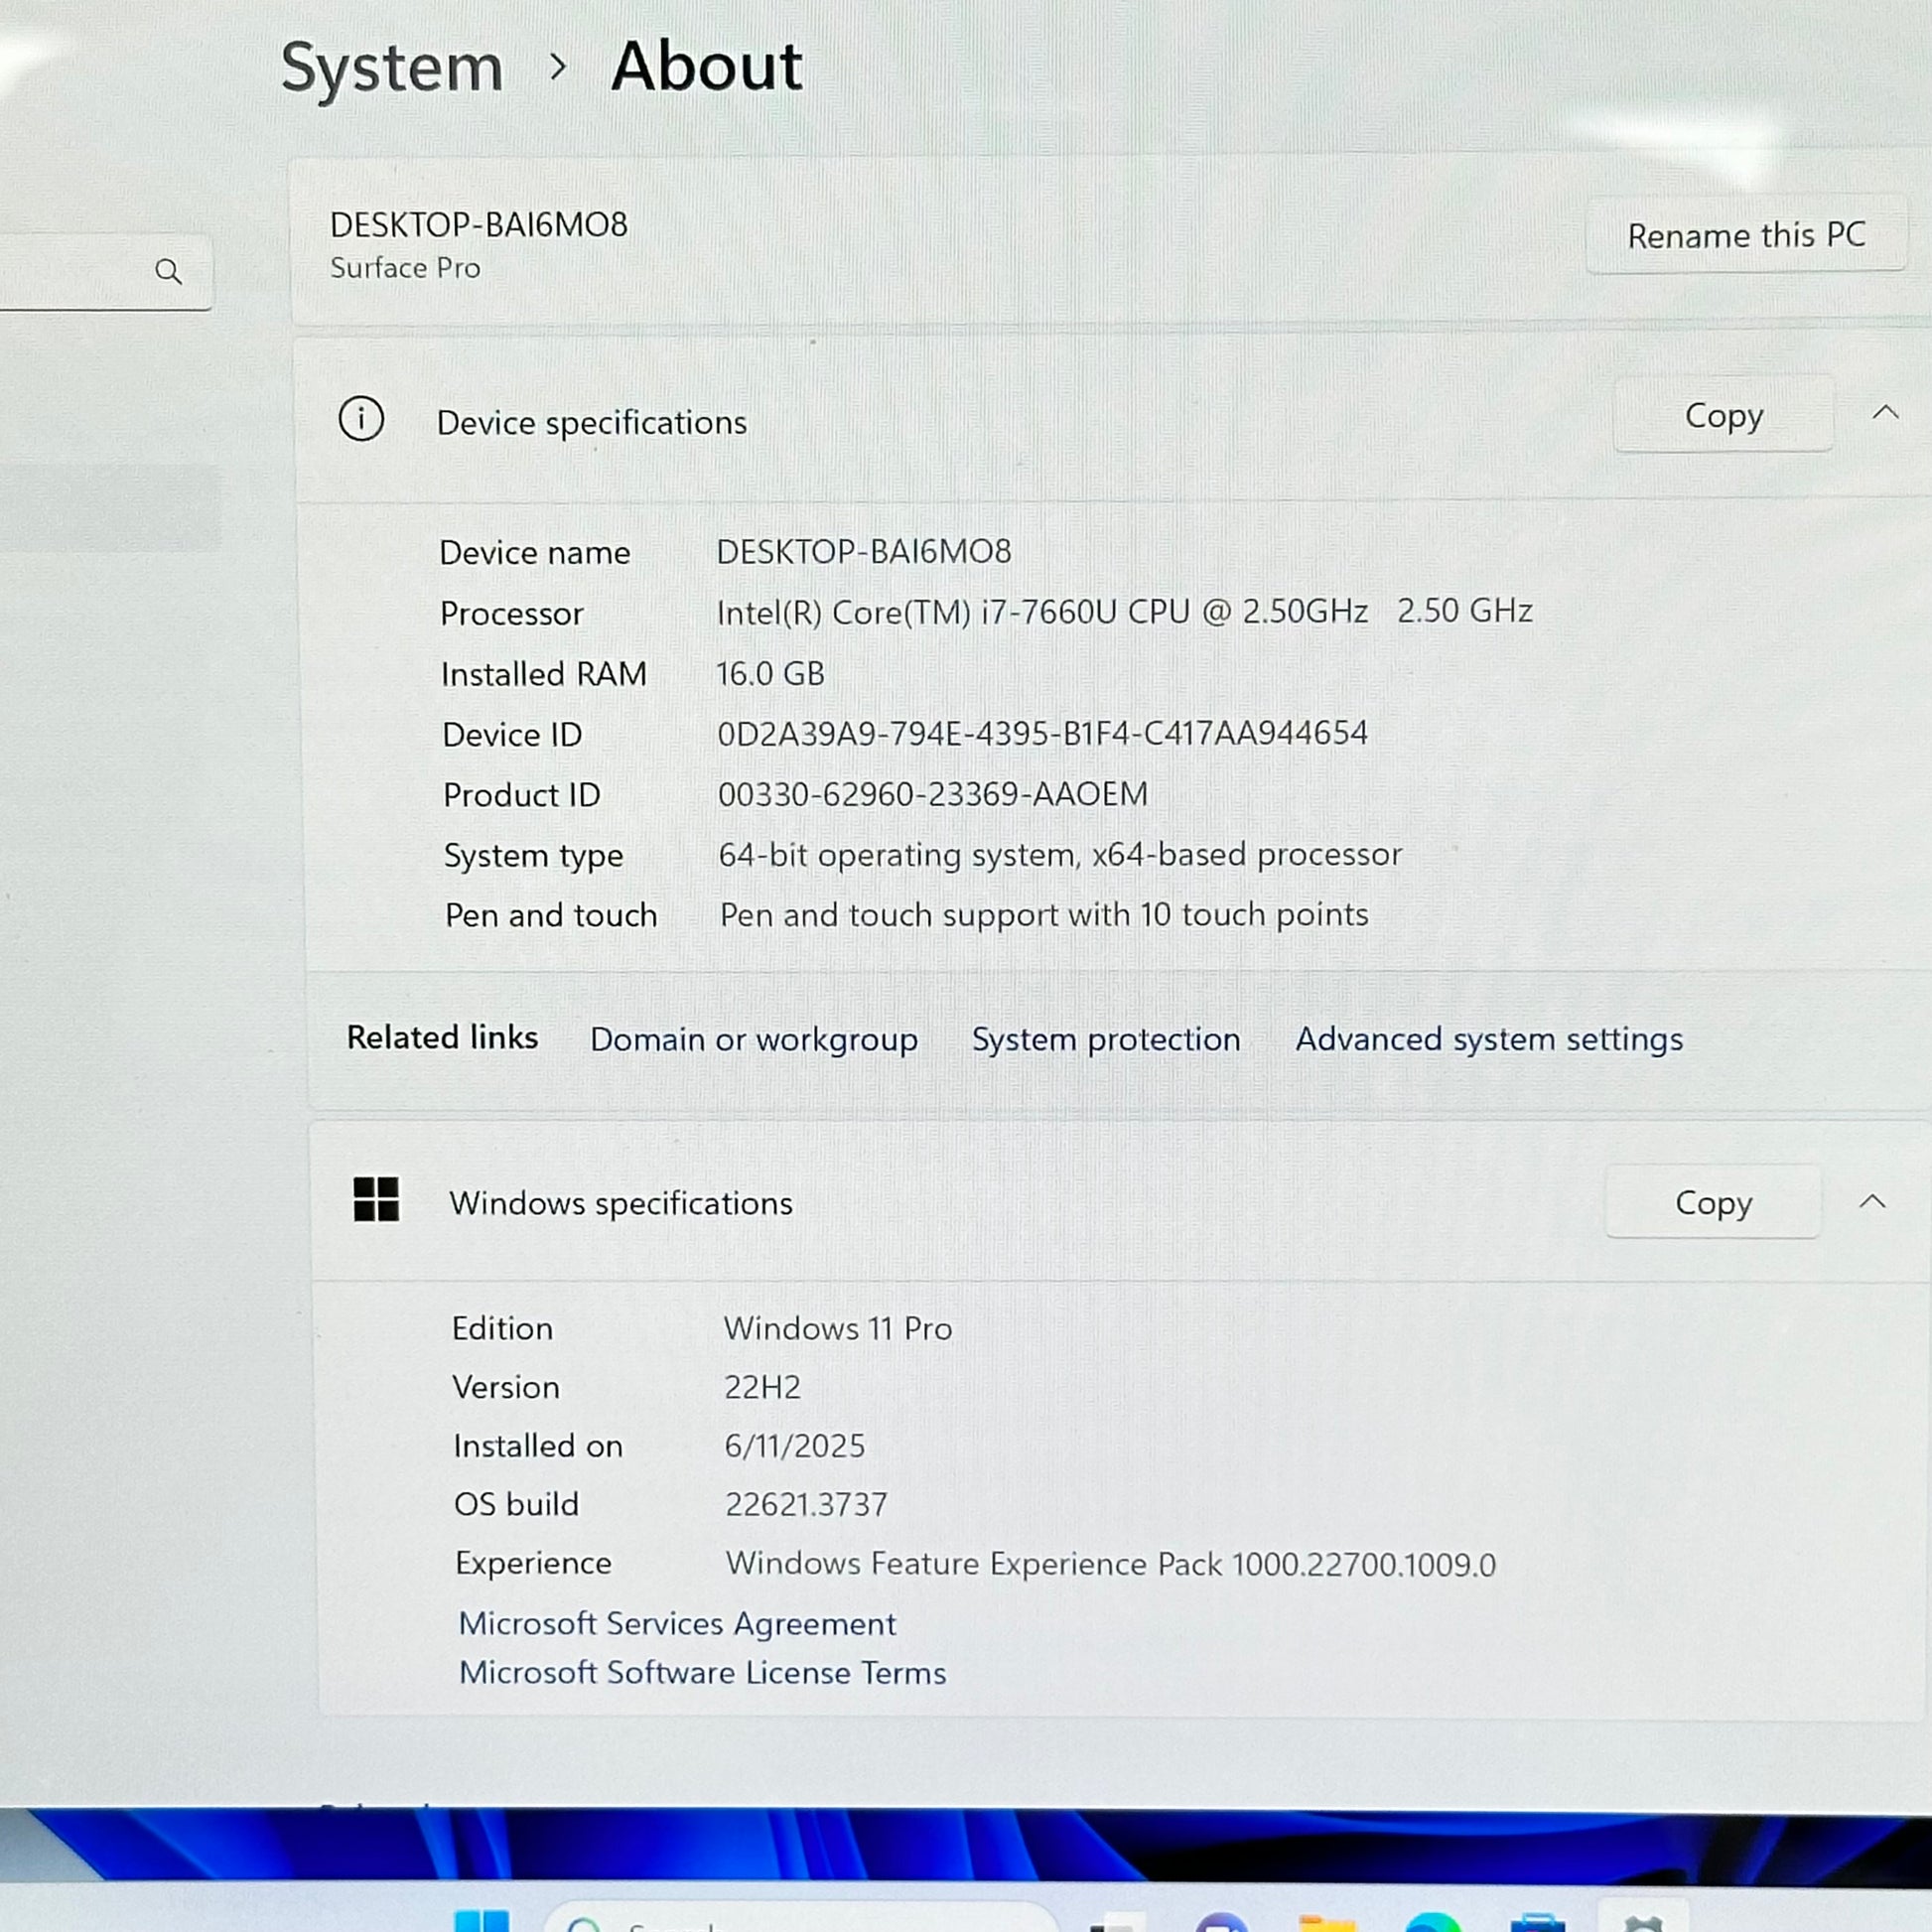The height and width of the screenshot is (1932, 1932).
Task: Click the search magnifier icon in the sidebar
Action: click(x=168, y=271)
